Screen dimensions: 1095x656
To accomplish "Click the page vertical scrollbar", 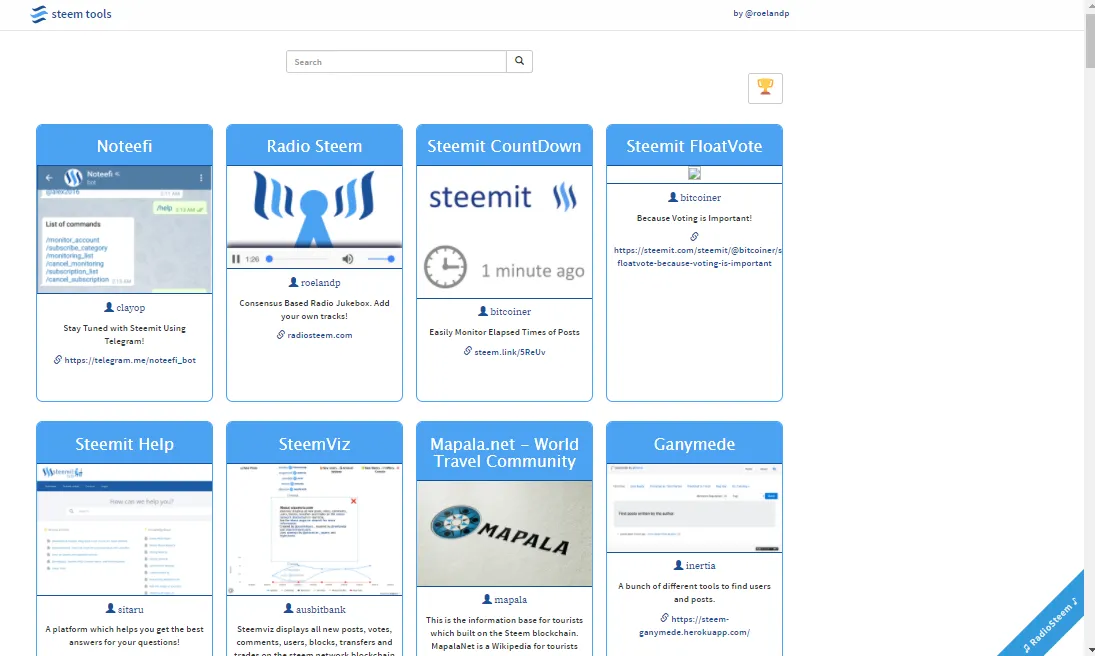I will [x=1089, y=42].
